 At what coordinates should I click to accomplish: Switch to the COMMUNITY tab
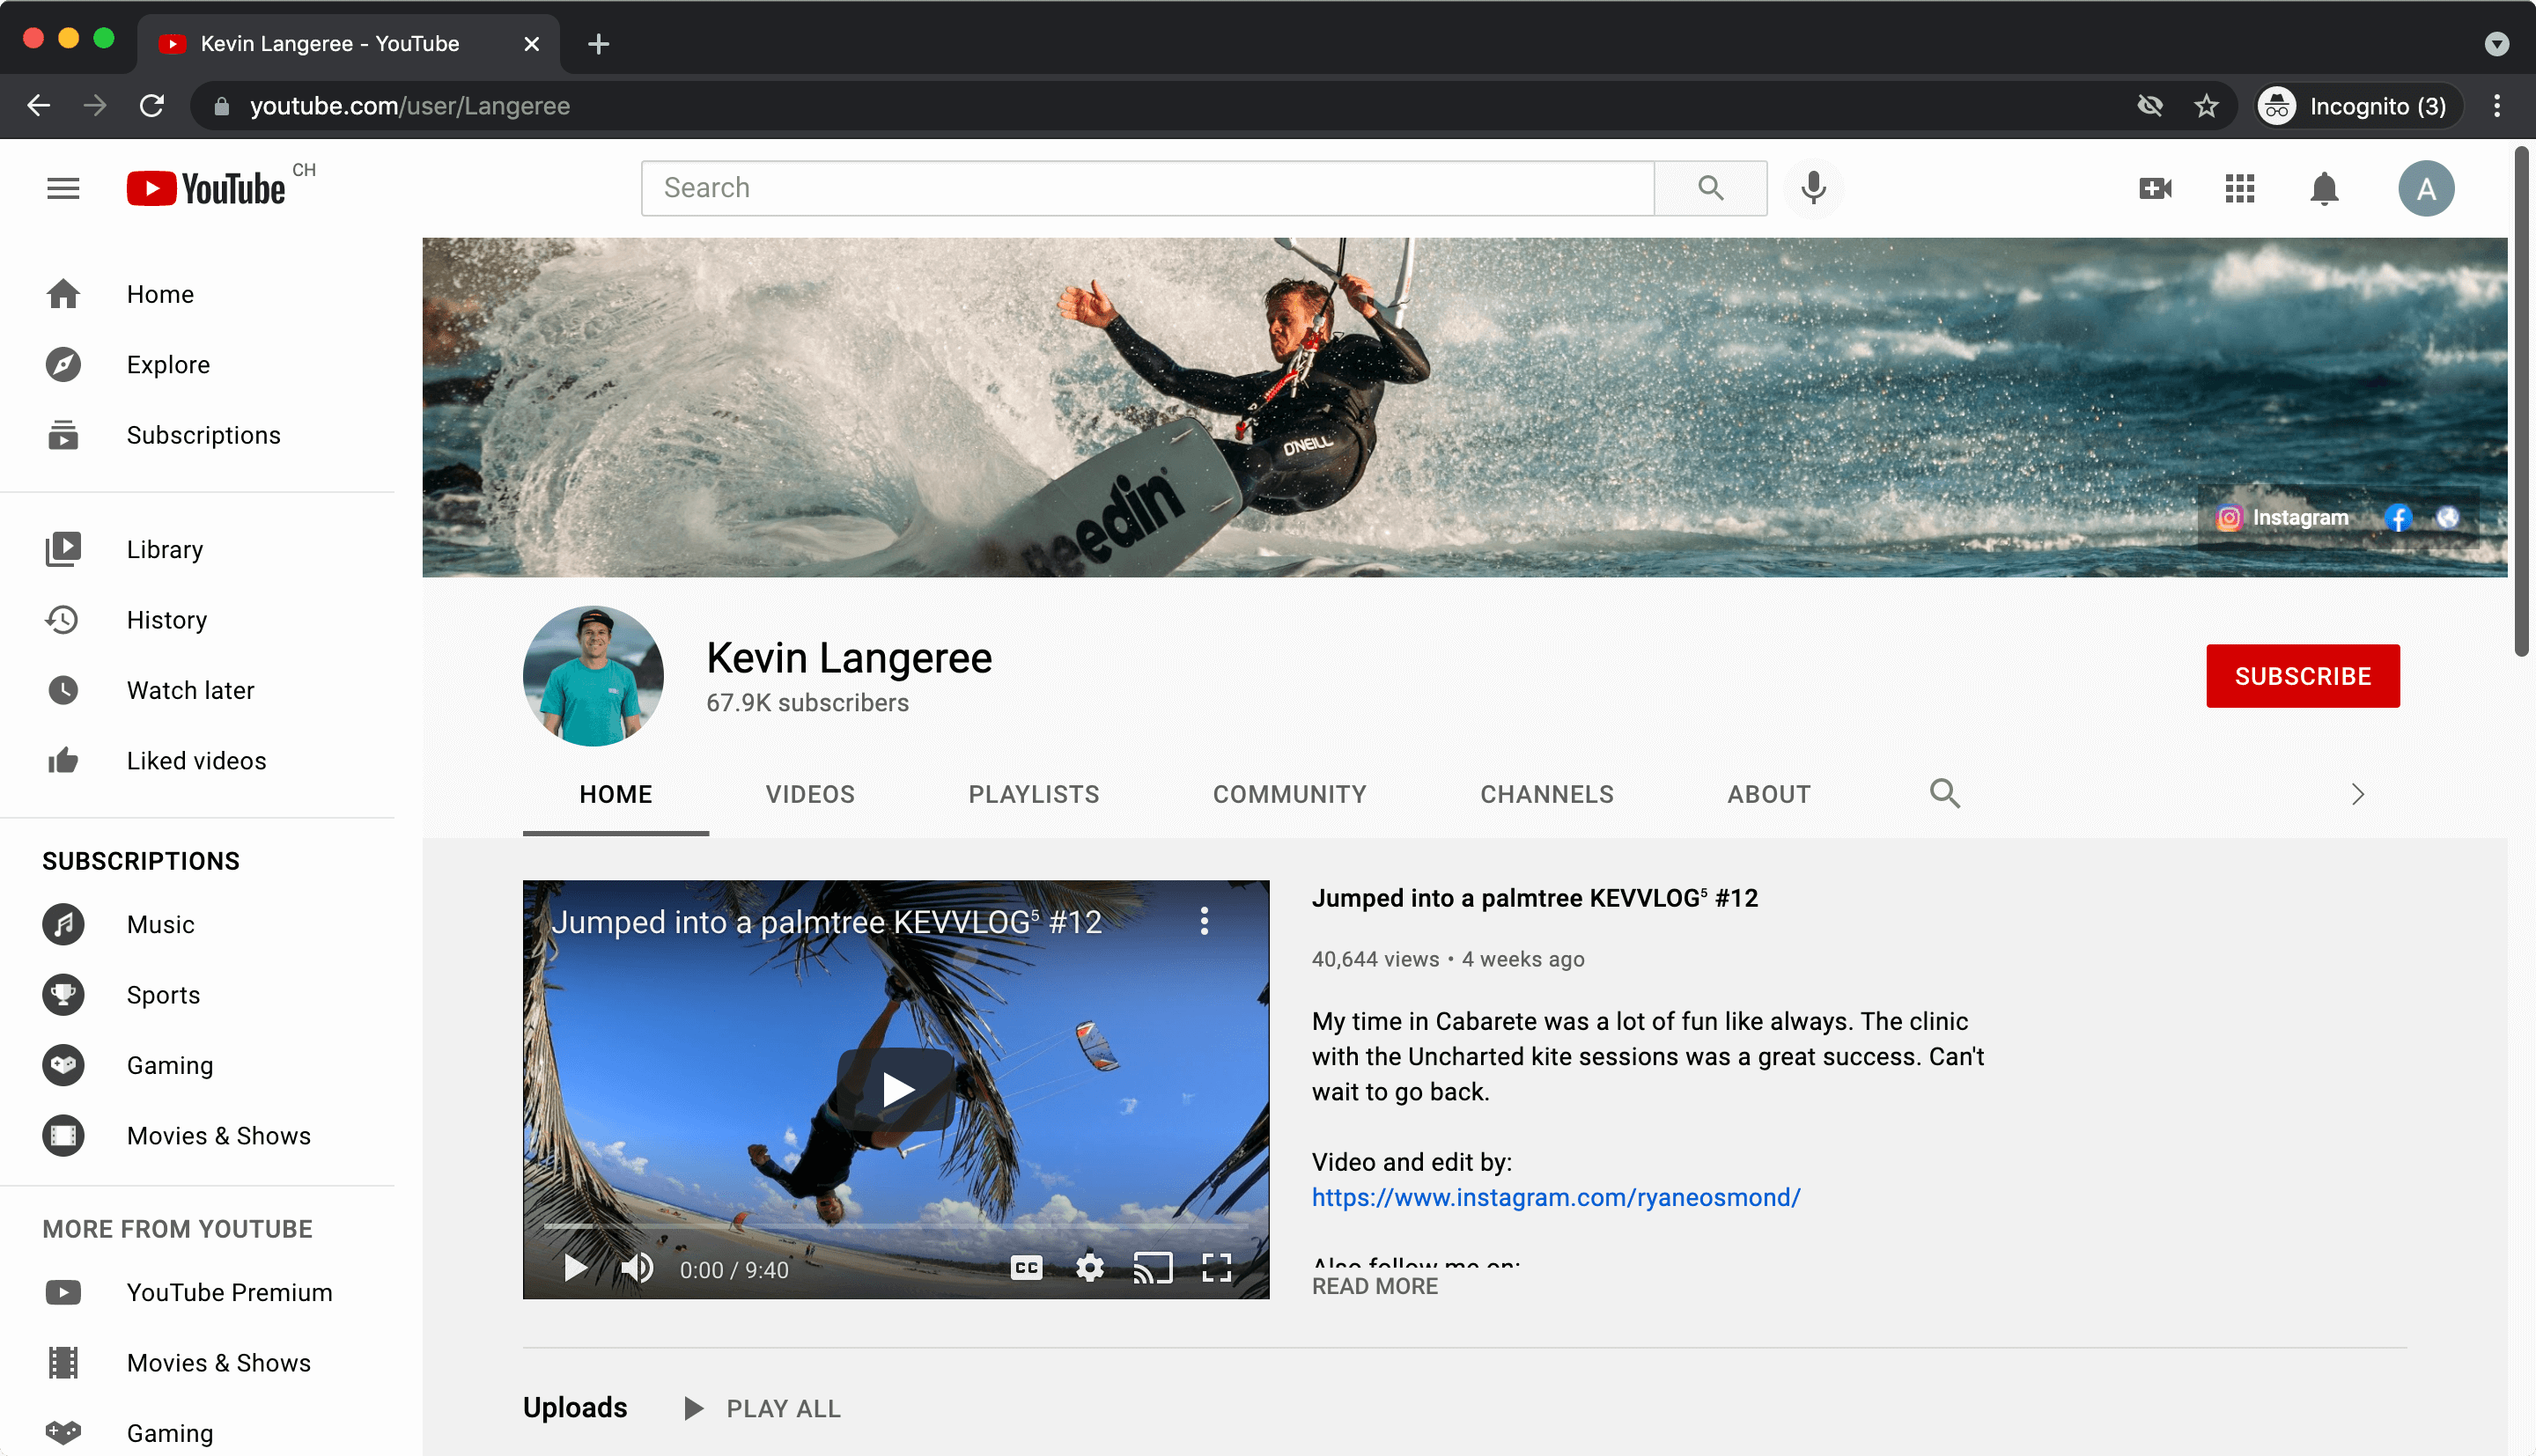(1289, 794)
